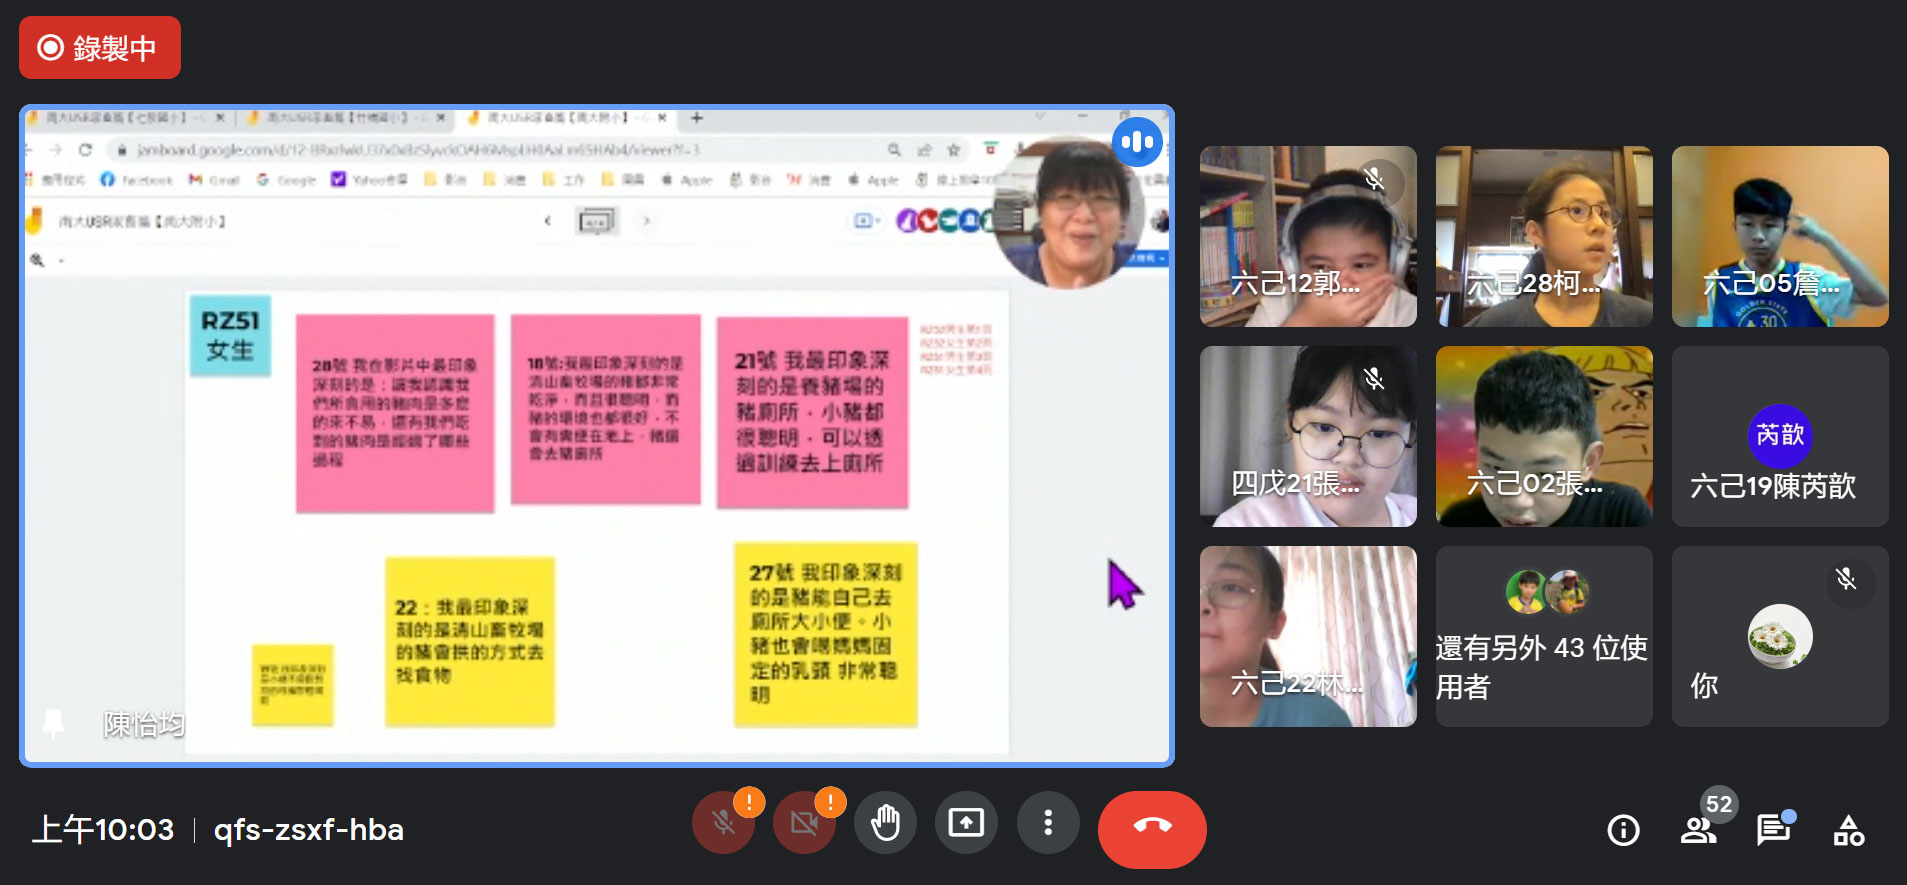Click the pink 21號 sticky note
The height and width of the screenshot is (885, 1907).
click(812, 411)
